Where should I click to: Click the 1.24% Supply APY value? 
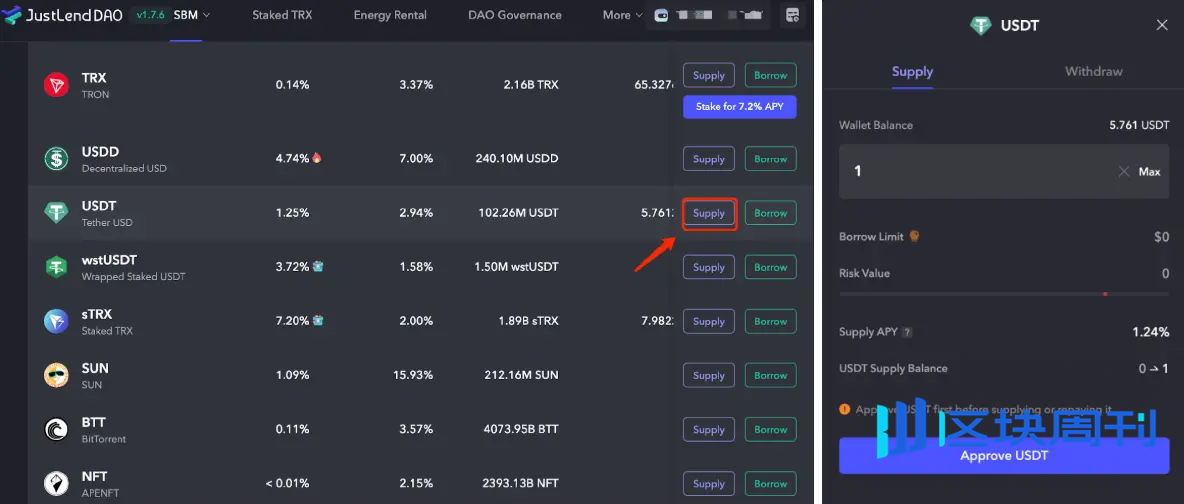(x=1151, y=332)
